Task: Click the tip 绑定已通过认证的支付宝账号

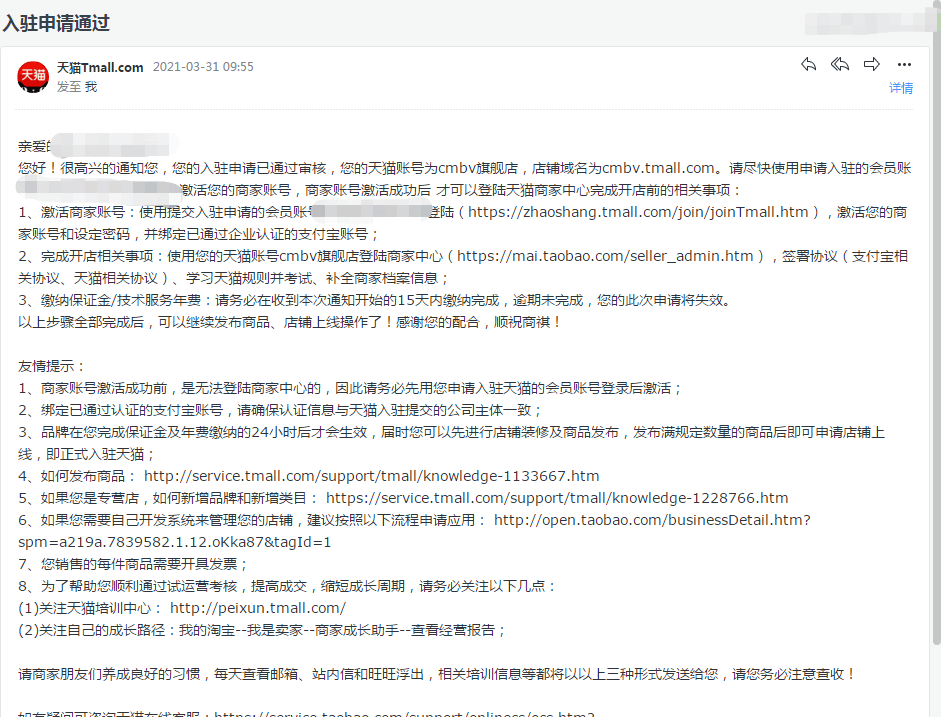Action: click(280, 410)
